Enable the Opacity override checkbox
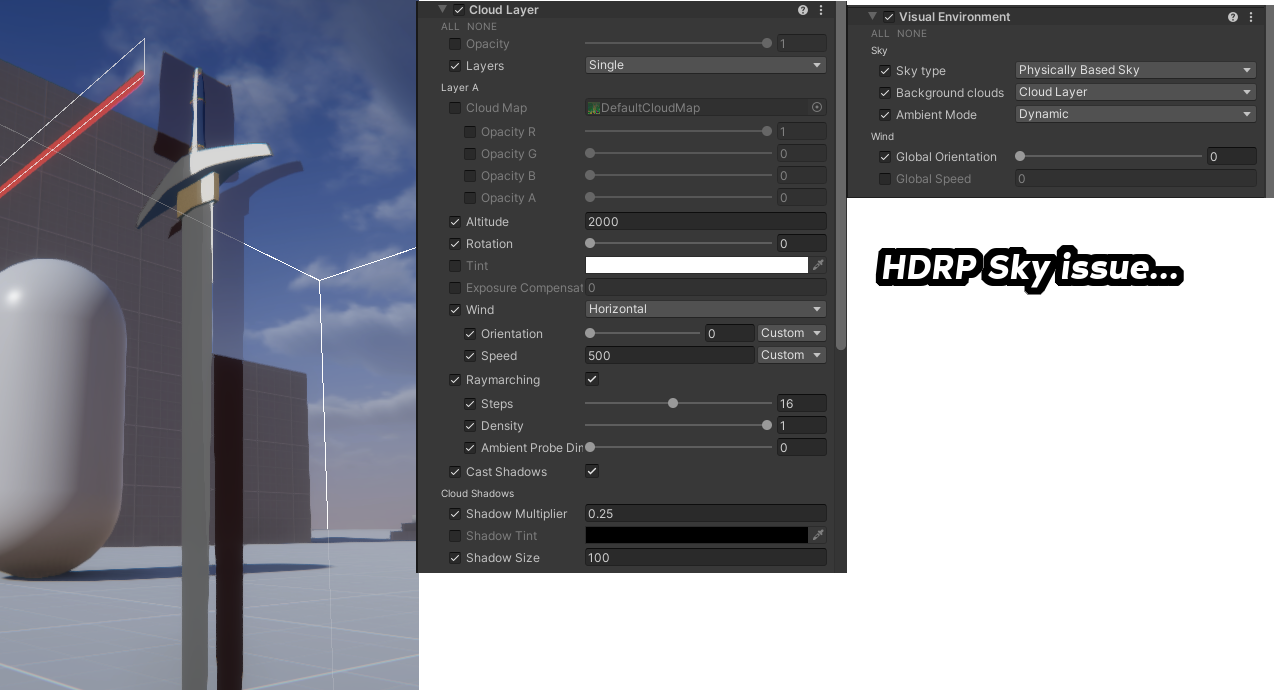 (x=457, y=43)
